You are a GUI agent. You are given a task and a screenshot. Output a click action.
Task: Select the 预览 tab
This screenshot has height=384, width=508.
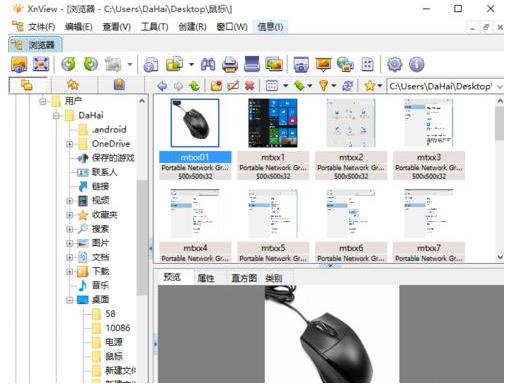172,277
